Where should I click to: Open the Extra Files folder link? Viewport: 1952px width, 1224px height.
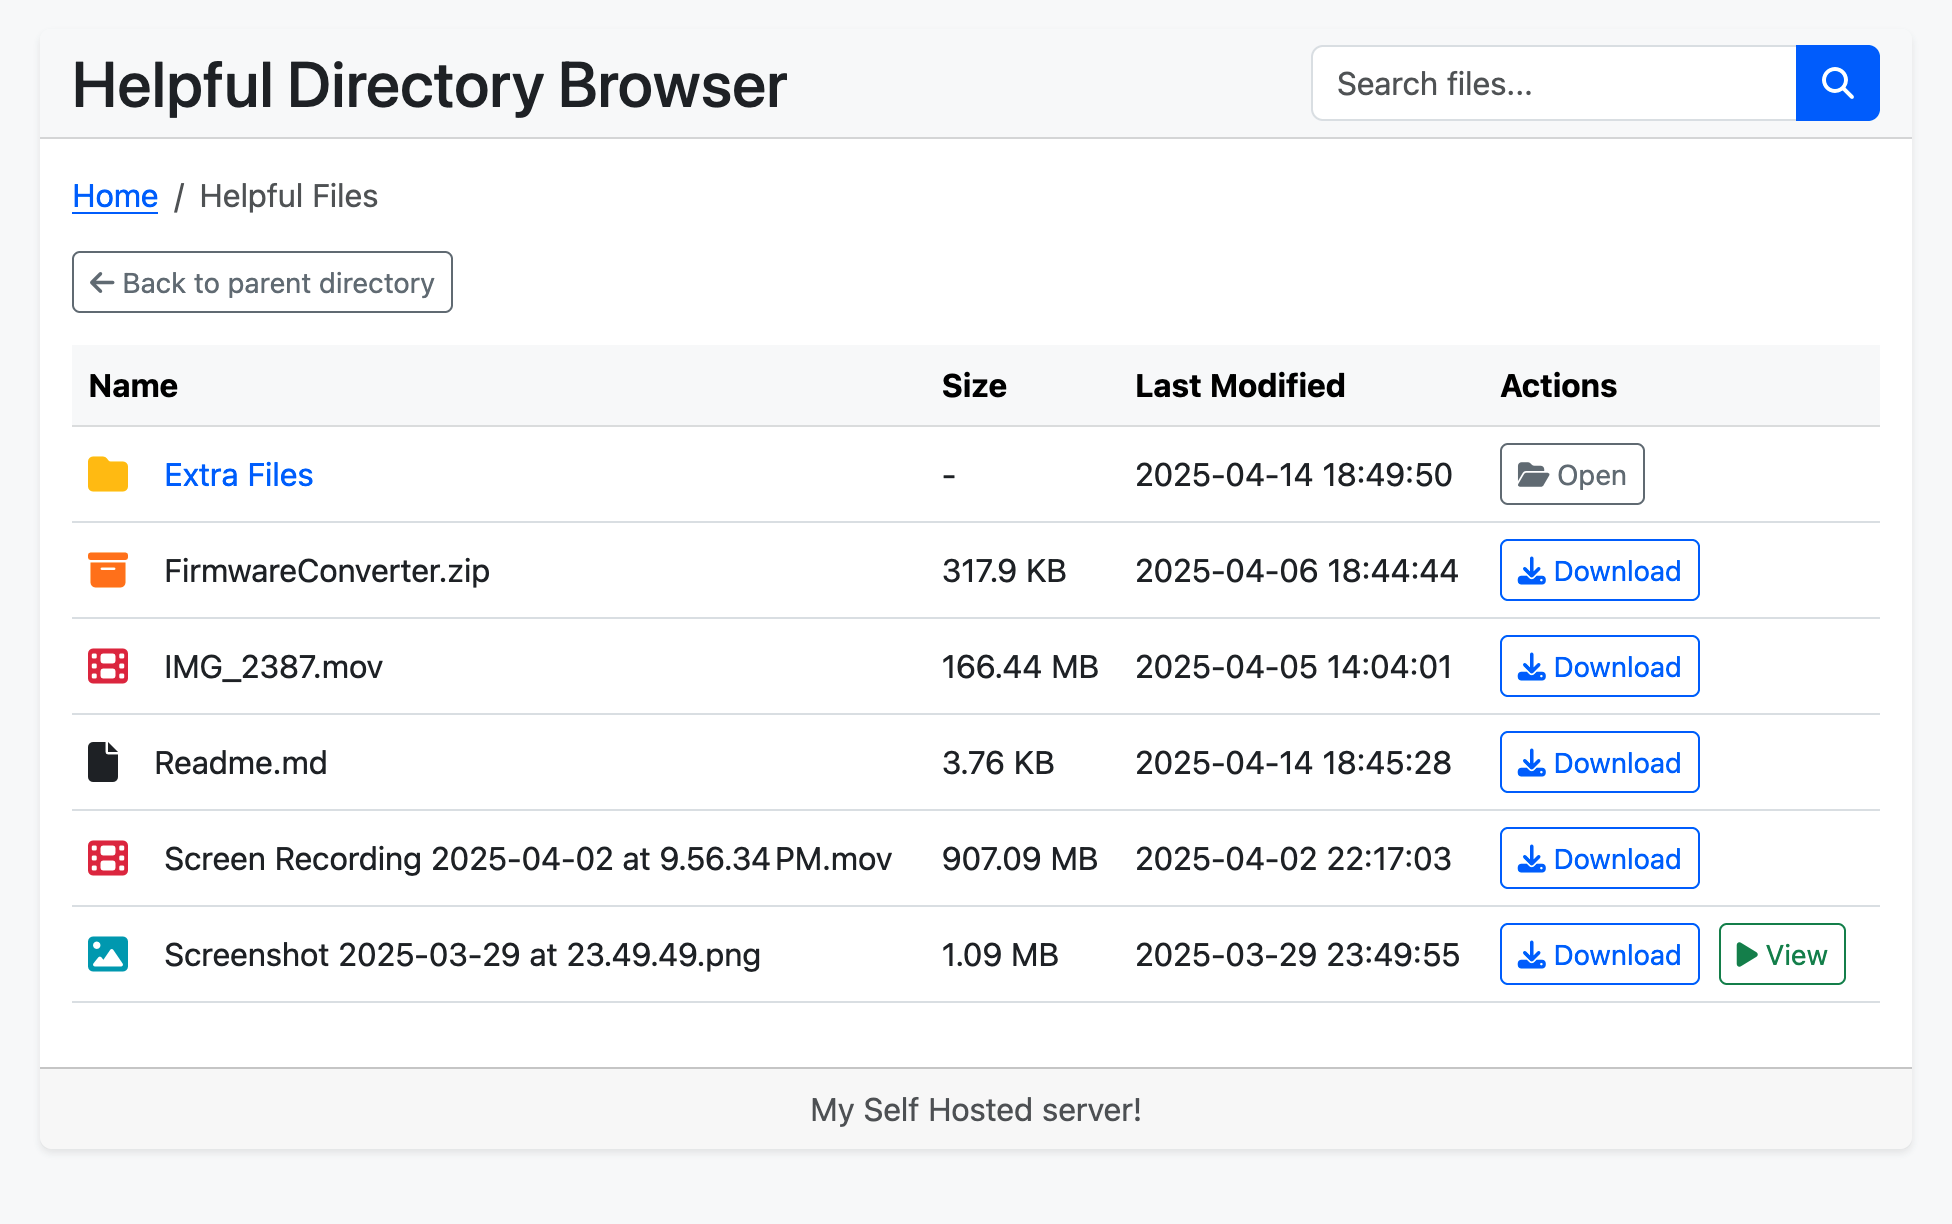click(238, 475)
